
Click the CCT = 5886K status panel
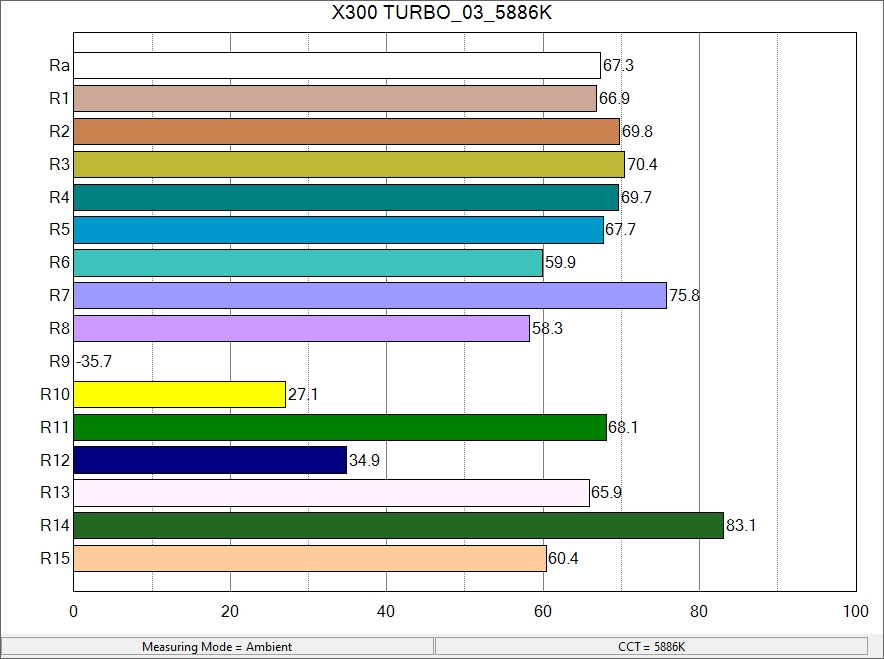pyautogui.click(x=652, y=647)
